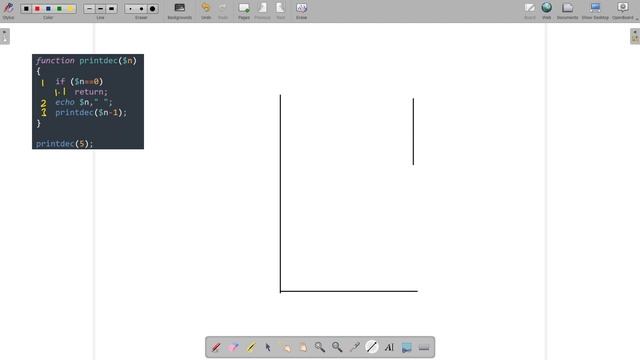Select yellow pen color
The width and height of the screenshot is (640, 360).
click(x=70, y=9)
